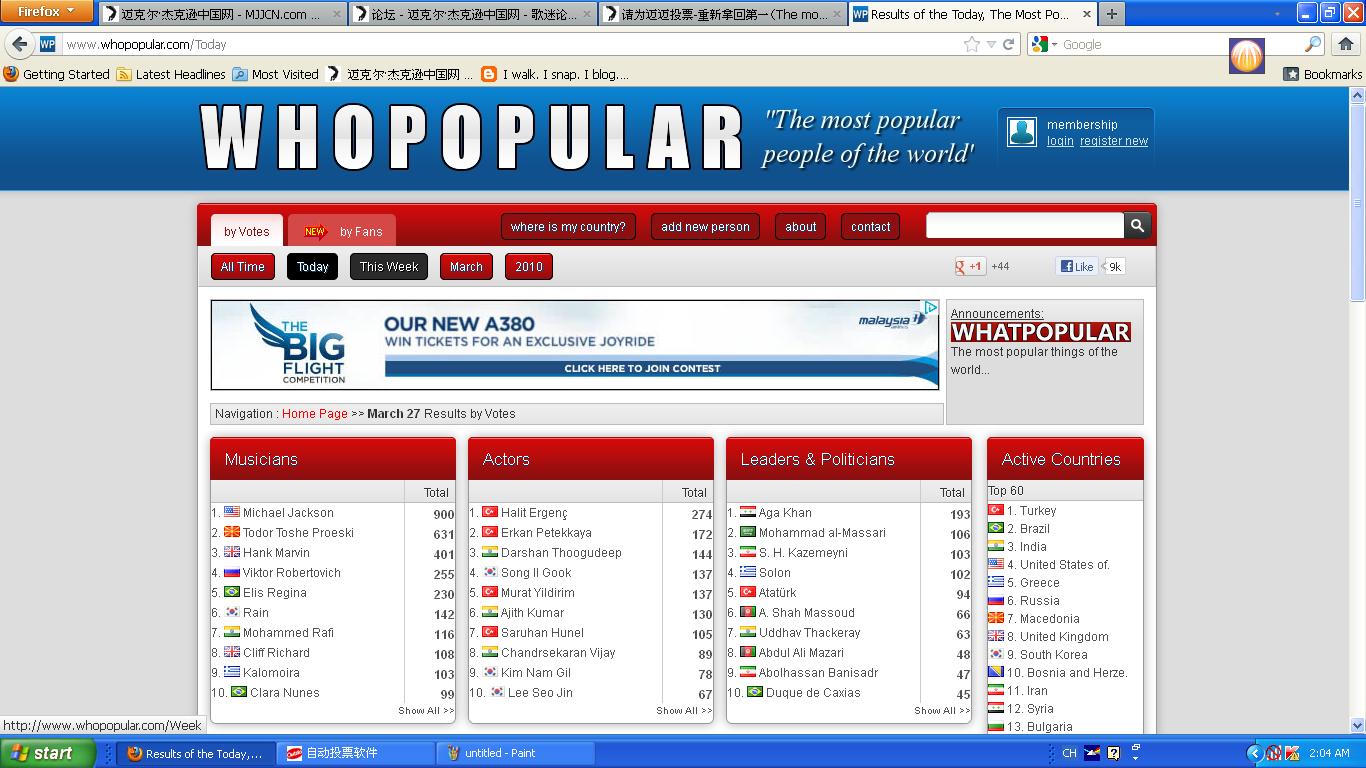
Task: Open the Windows start button
Action: 47,753
